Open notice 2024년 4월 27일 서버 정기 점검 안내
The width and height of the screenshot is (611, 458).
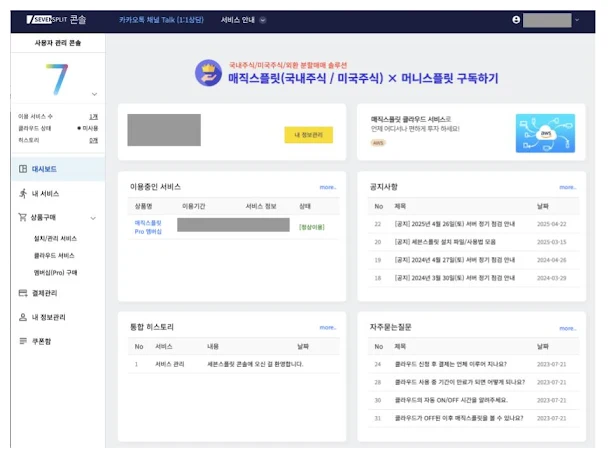[x=455, y=260]
